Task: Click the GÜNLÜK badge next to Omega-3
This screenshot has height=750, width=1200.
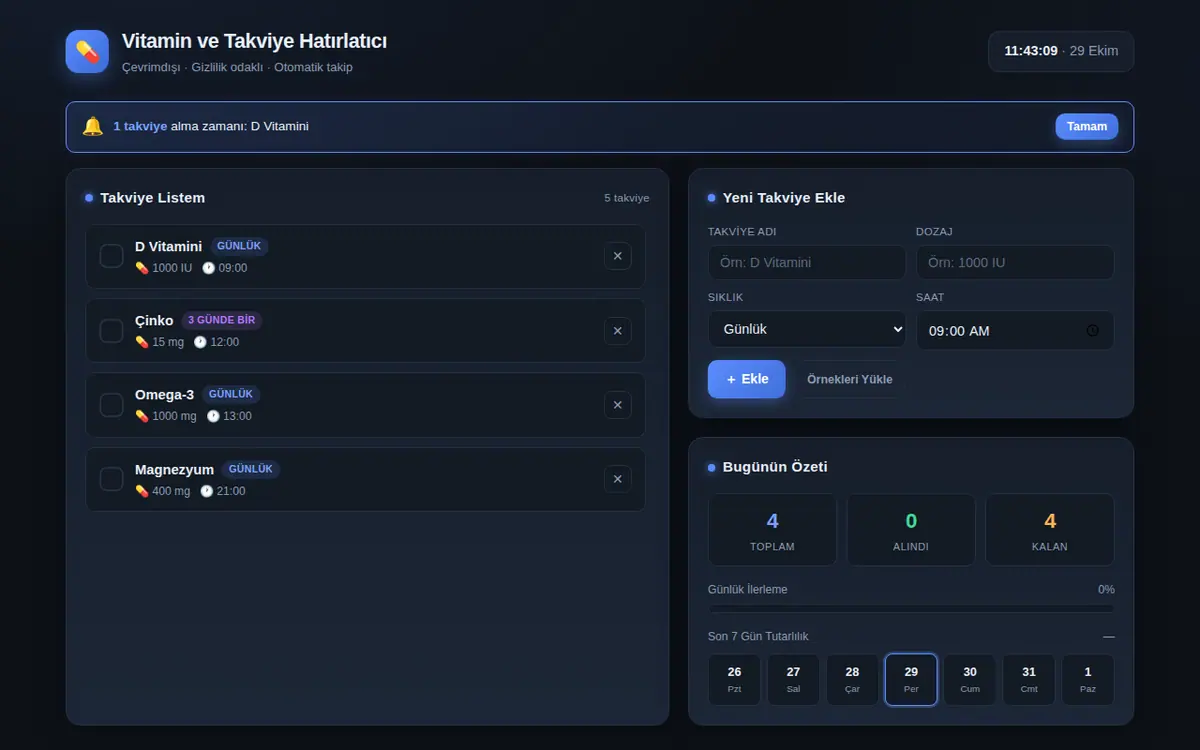Action: point(231,395)
